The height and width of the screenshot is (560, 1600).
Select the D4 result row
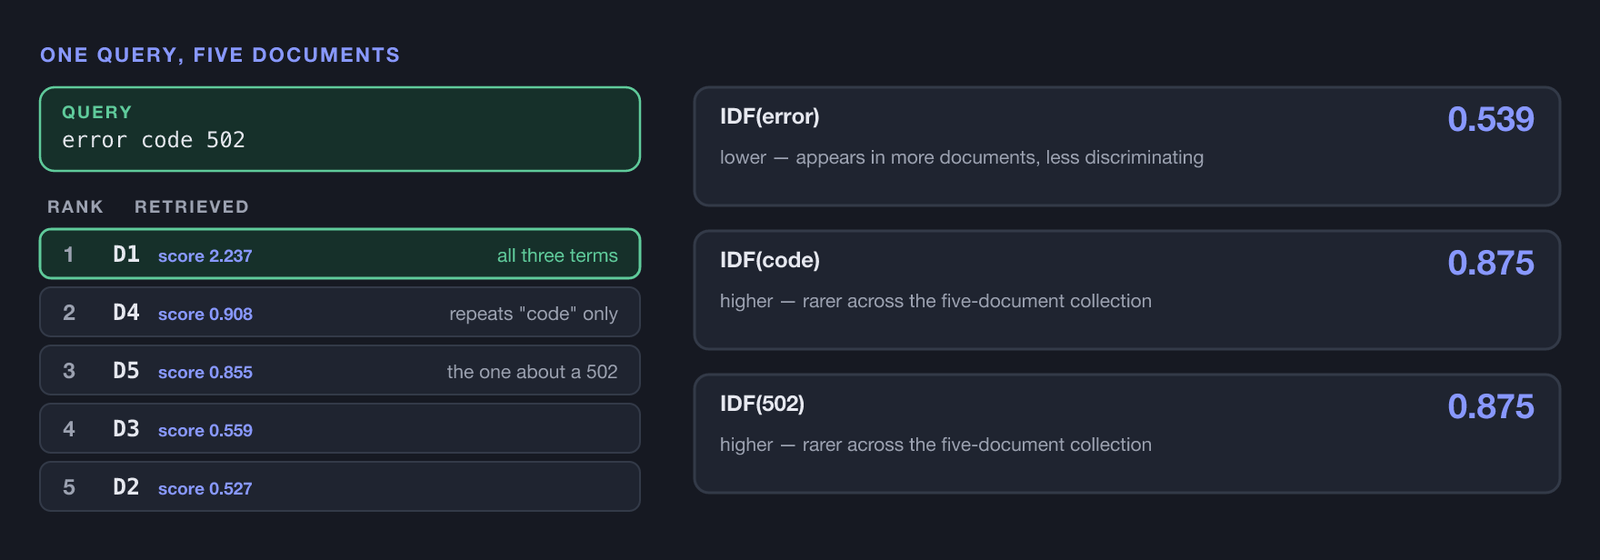pos(340,312)
